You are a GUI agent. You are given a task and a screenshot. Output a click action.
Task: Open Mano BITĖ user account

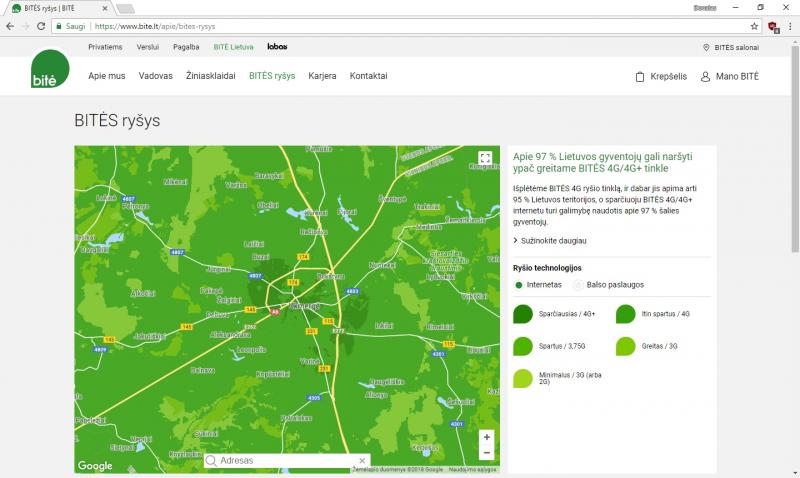[730, 77]
